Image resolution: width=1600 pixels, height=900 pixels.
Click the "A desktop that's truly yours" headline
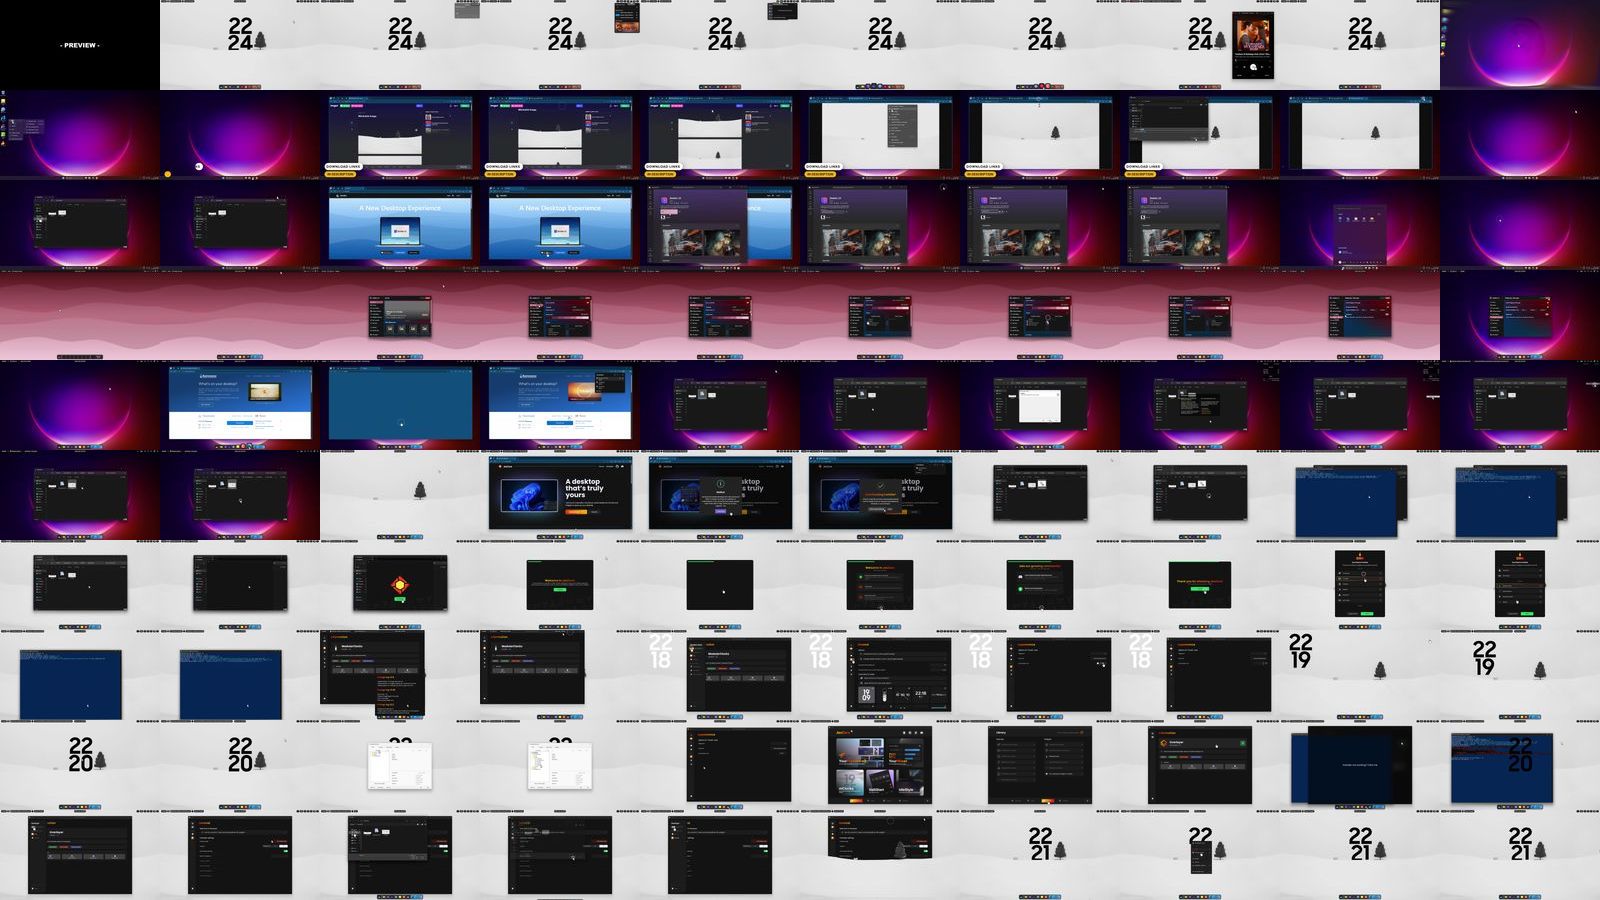point(584,488)
